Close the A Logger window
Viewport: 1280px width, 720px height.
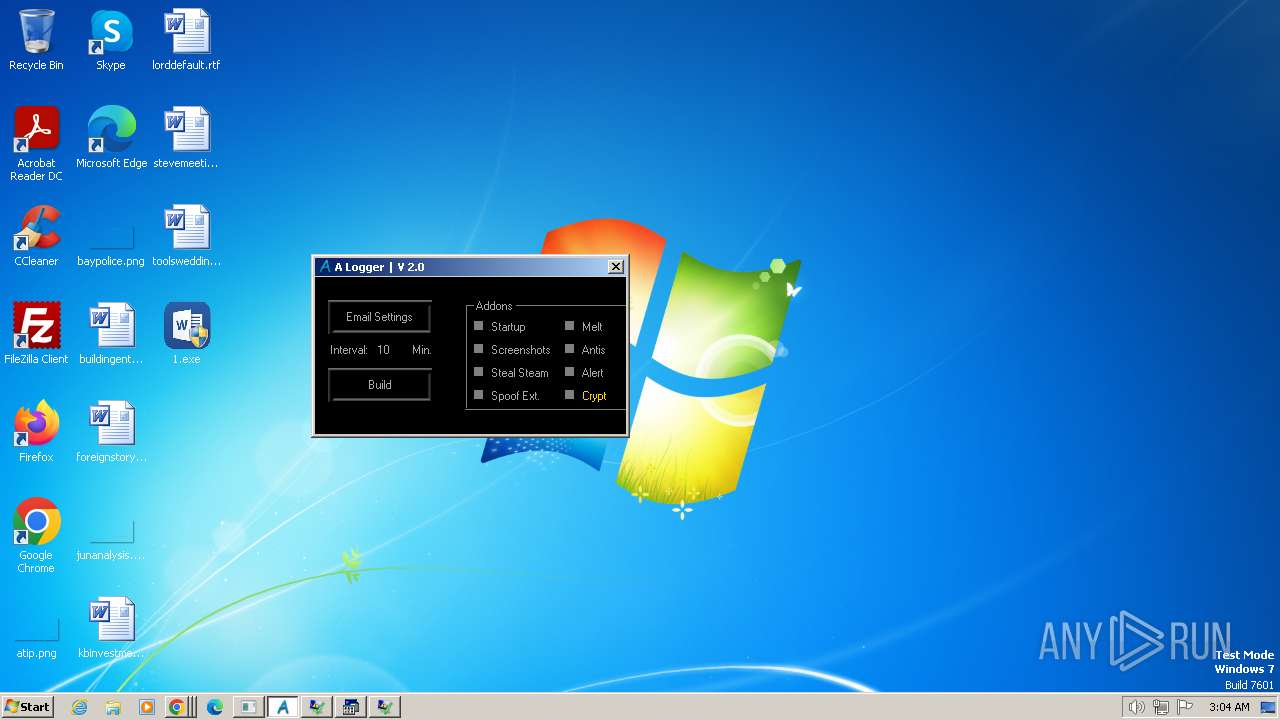coord(616,267)
